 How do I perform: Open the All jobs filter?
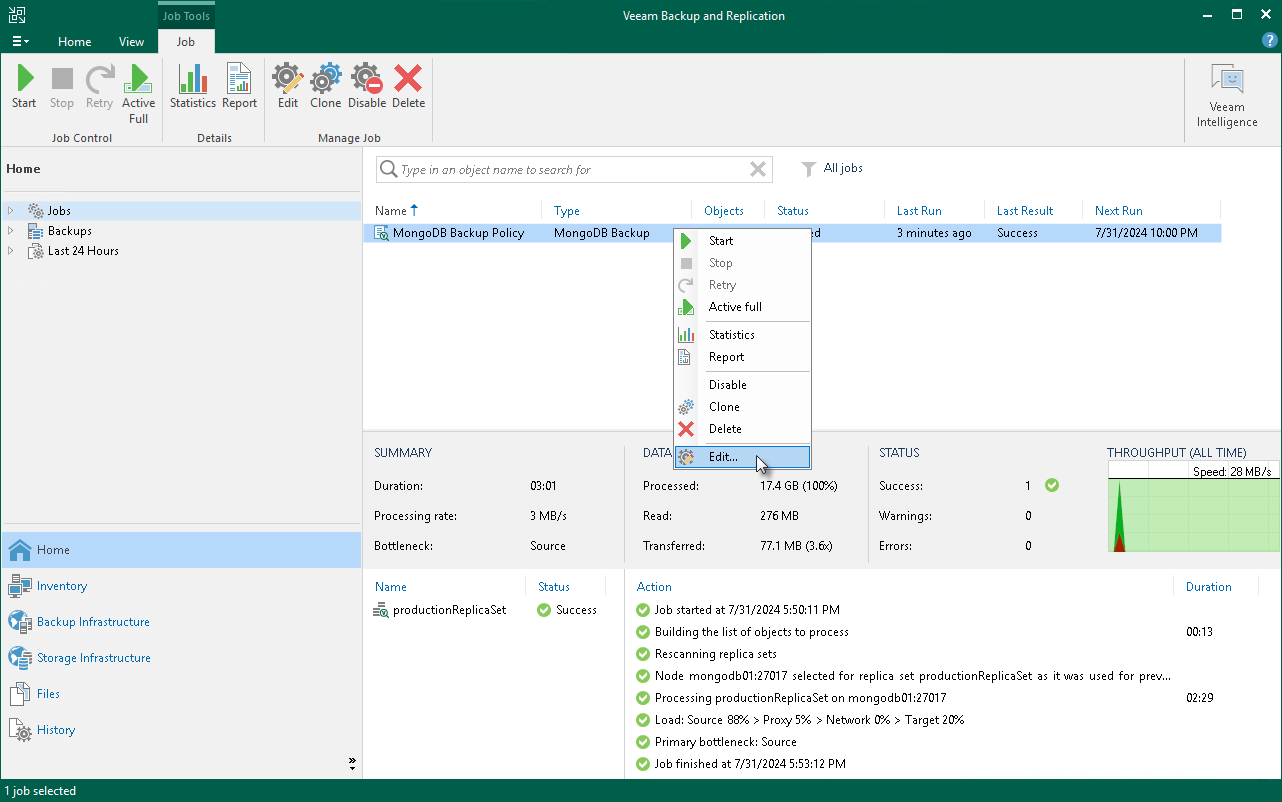click(x=832, y=169)
